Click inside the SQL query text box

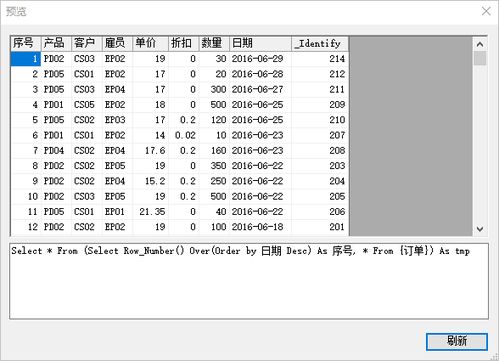coord(249,281)
